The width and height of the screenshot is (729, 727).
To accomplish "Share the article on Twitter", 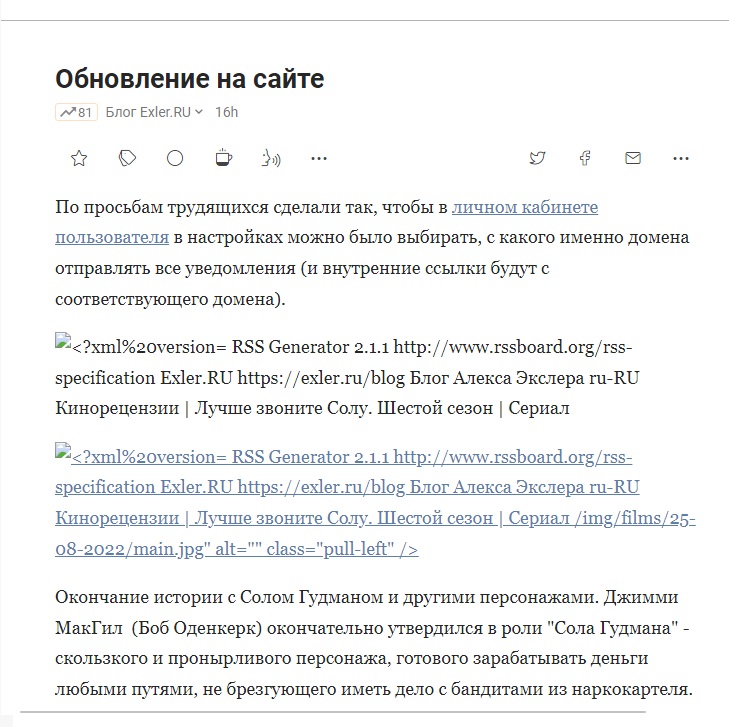I will click(537, 158).
